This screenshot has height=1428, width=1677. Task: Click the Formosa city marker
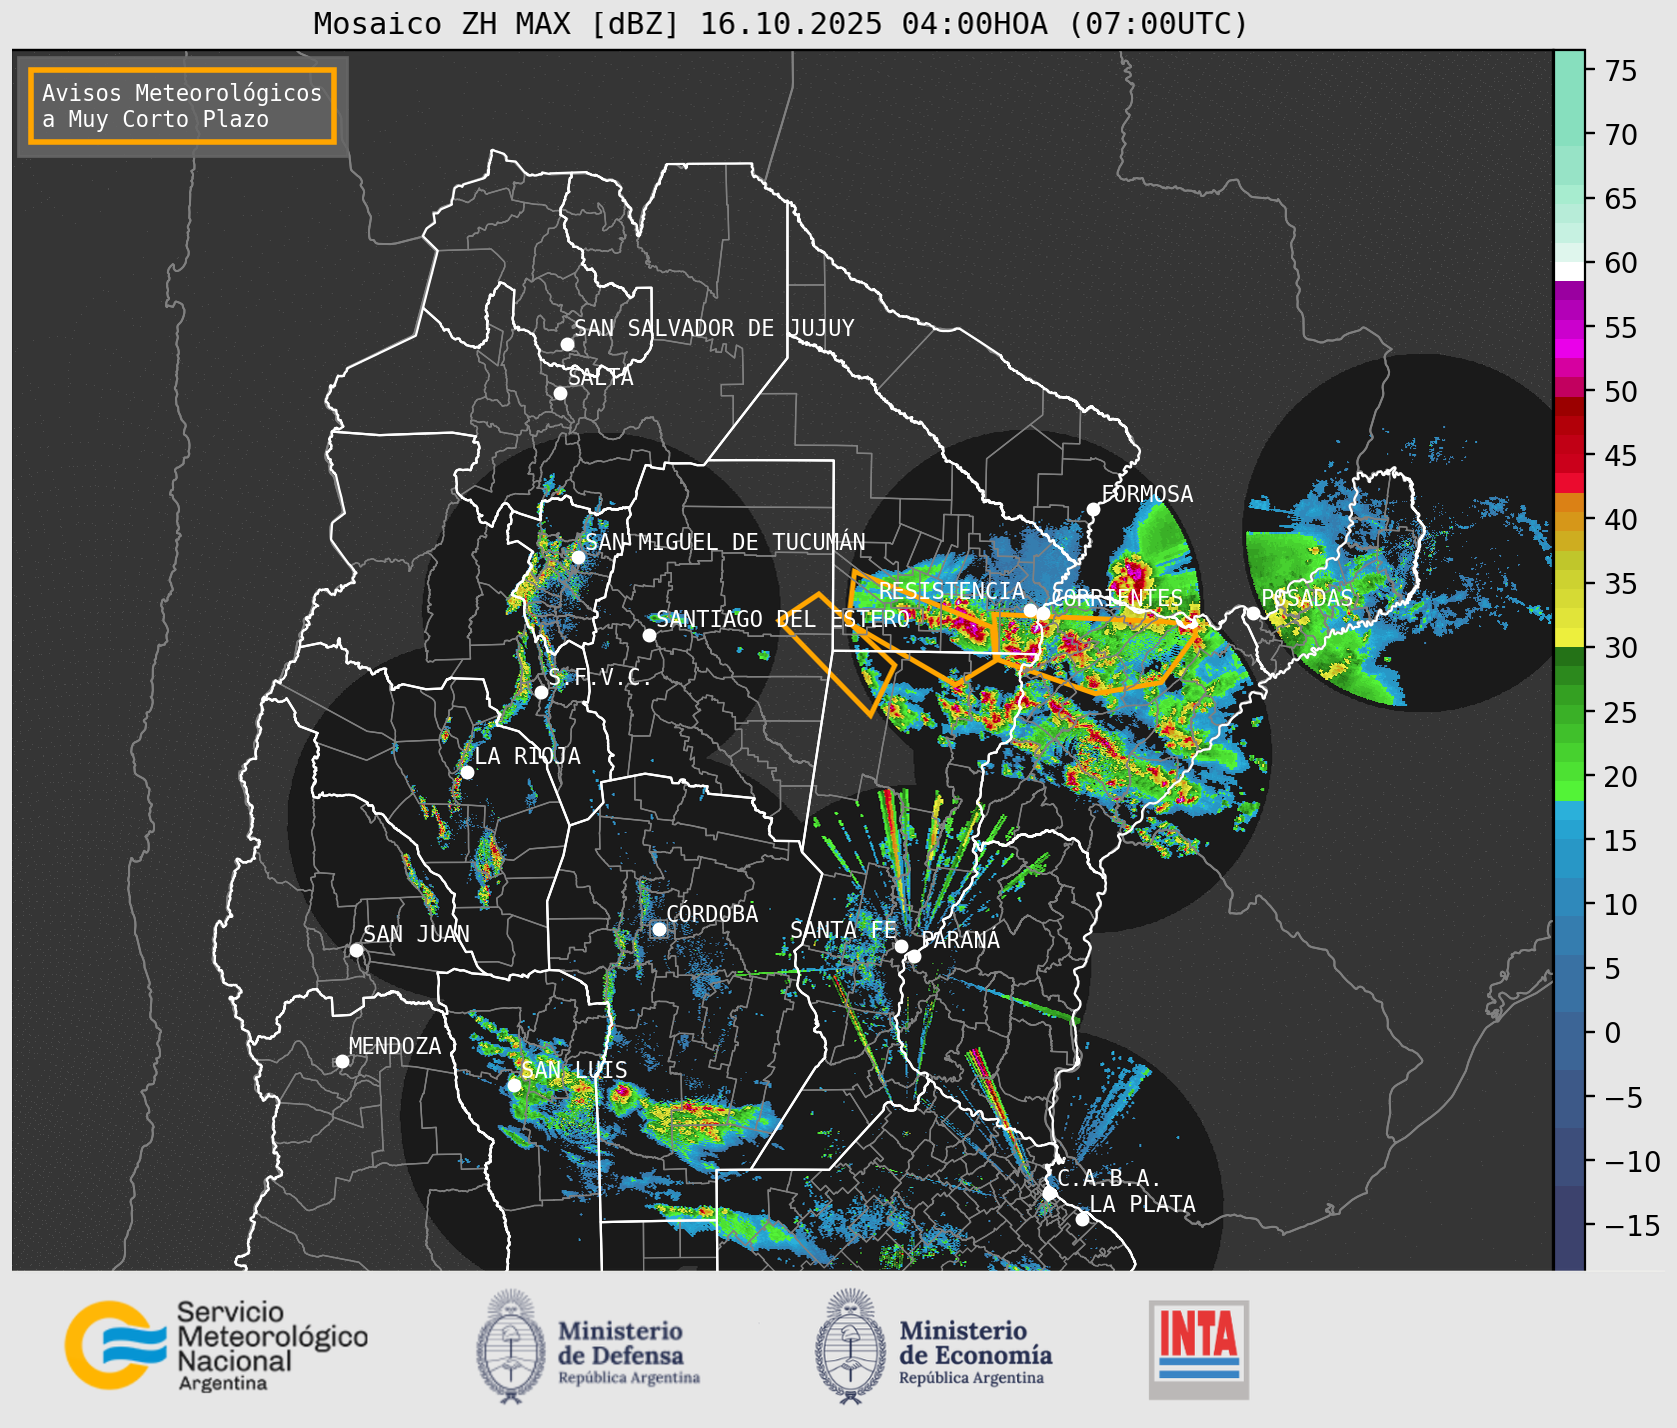click(1093, 510)
